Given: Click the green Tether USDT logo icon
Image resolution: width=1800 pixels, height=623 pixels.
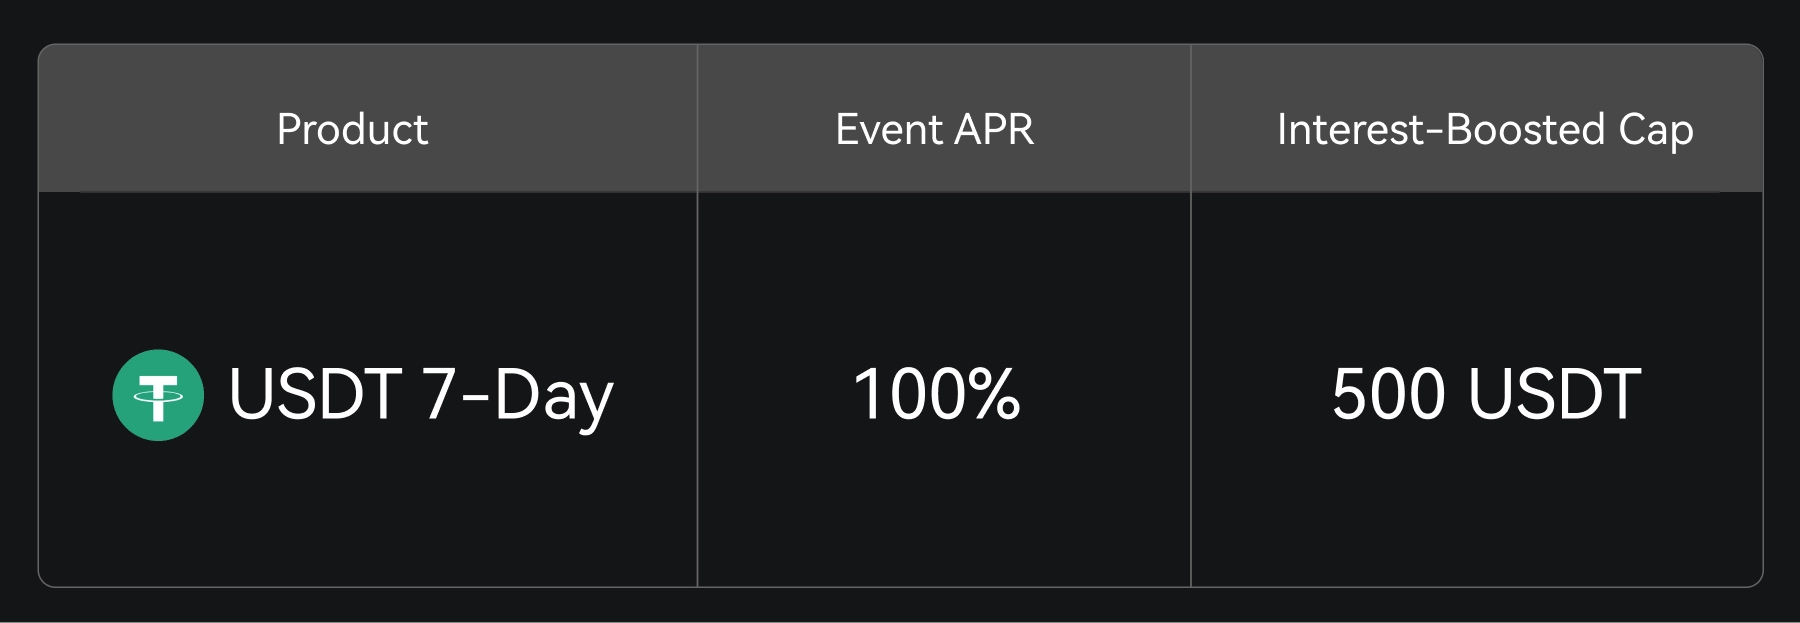Looking at the screenshot, I should click(x=158, y=395).
